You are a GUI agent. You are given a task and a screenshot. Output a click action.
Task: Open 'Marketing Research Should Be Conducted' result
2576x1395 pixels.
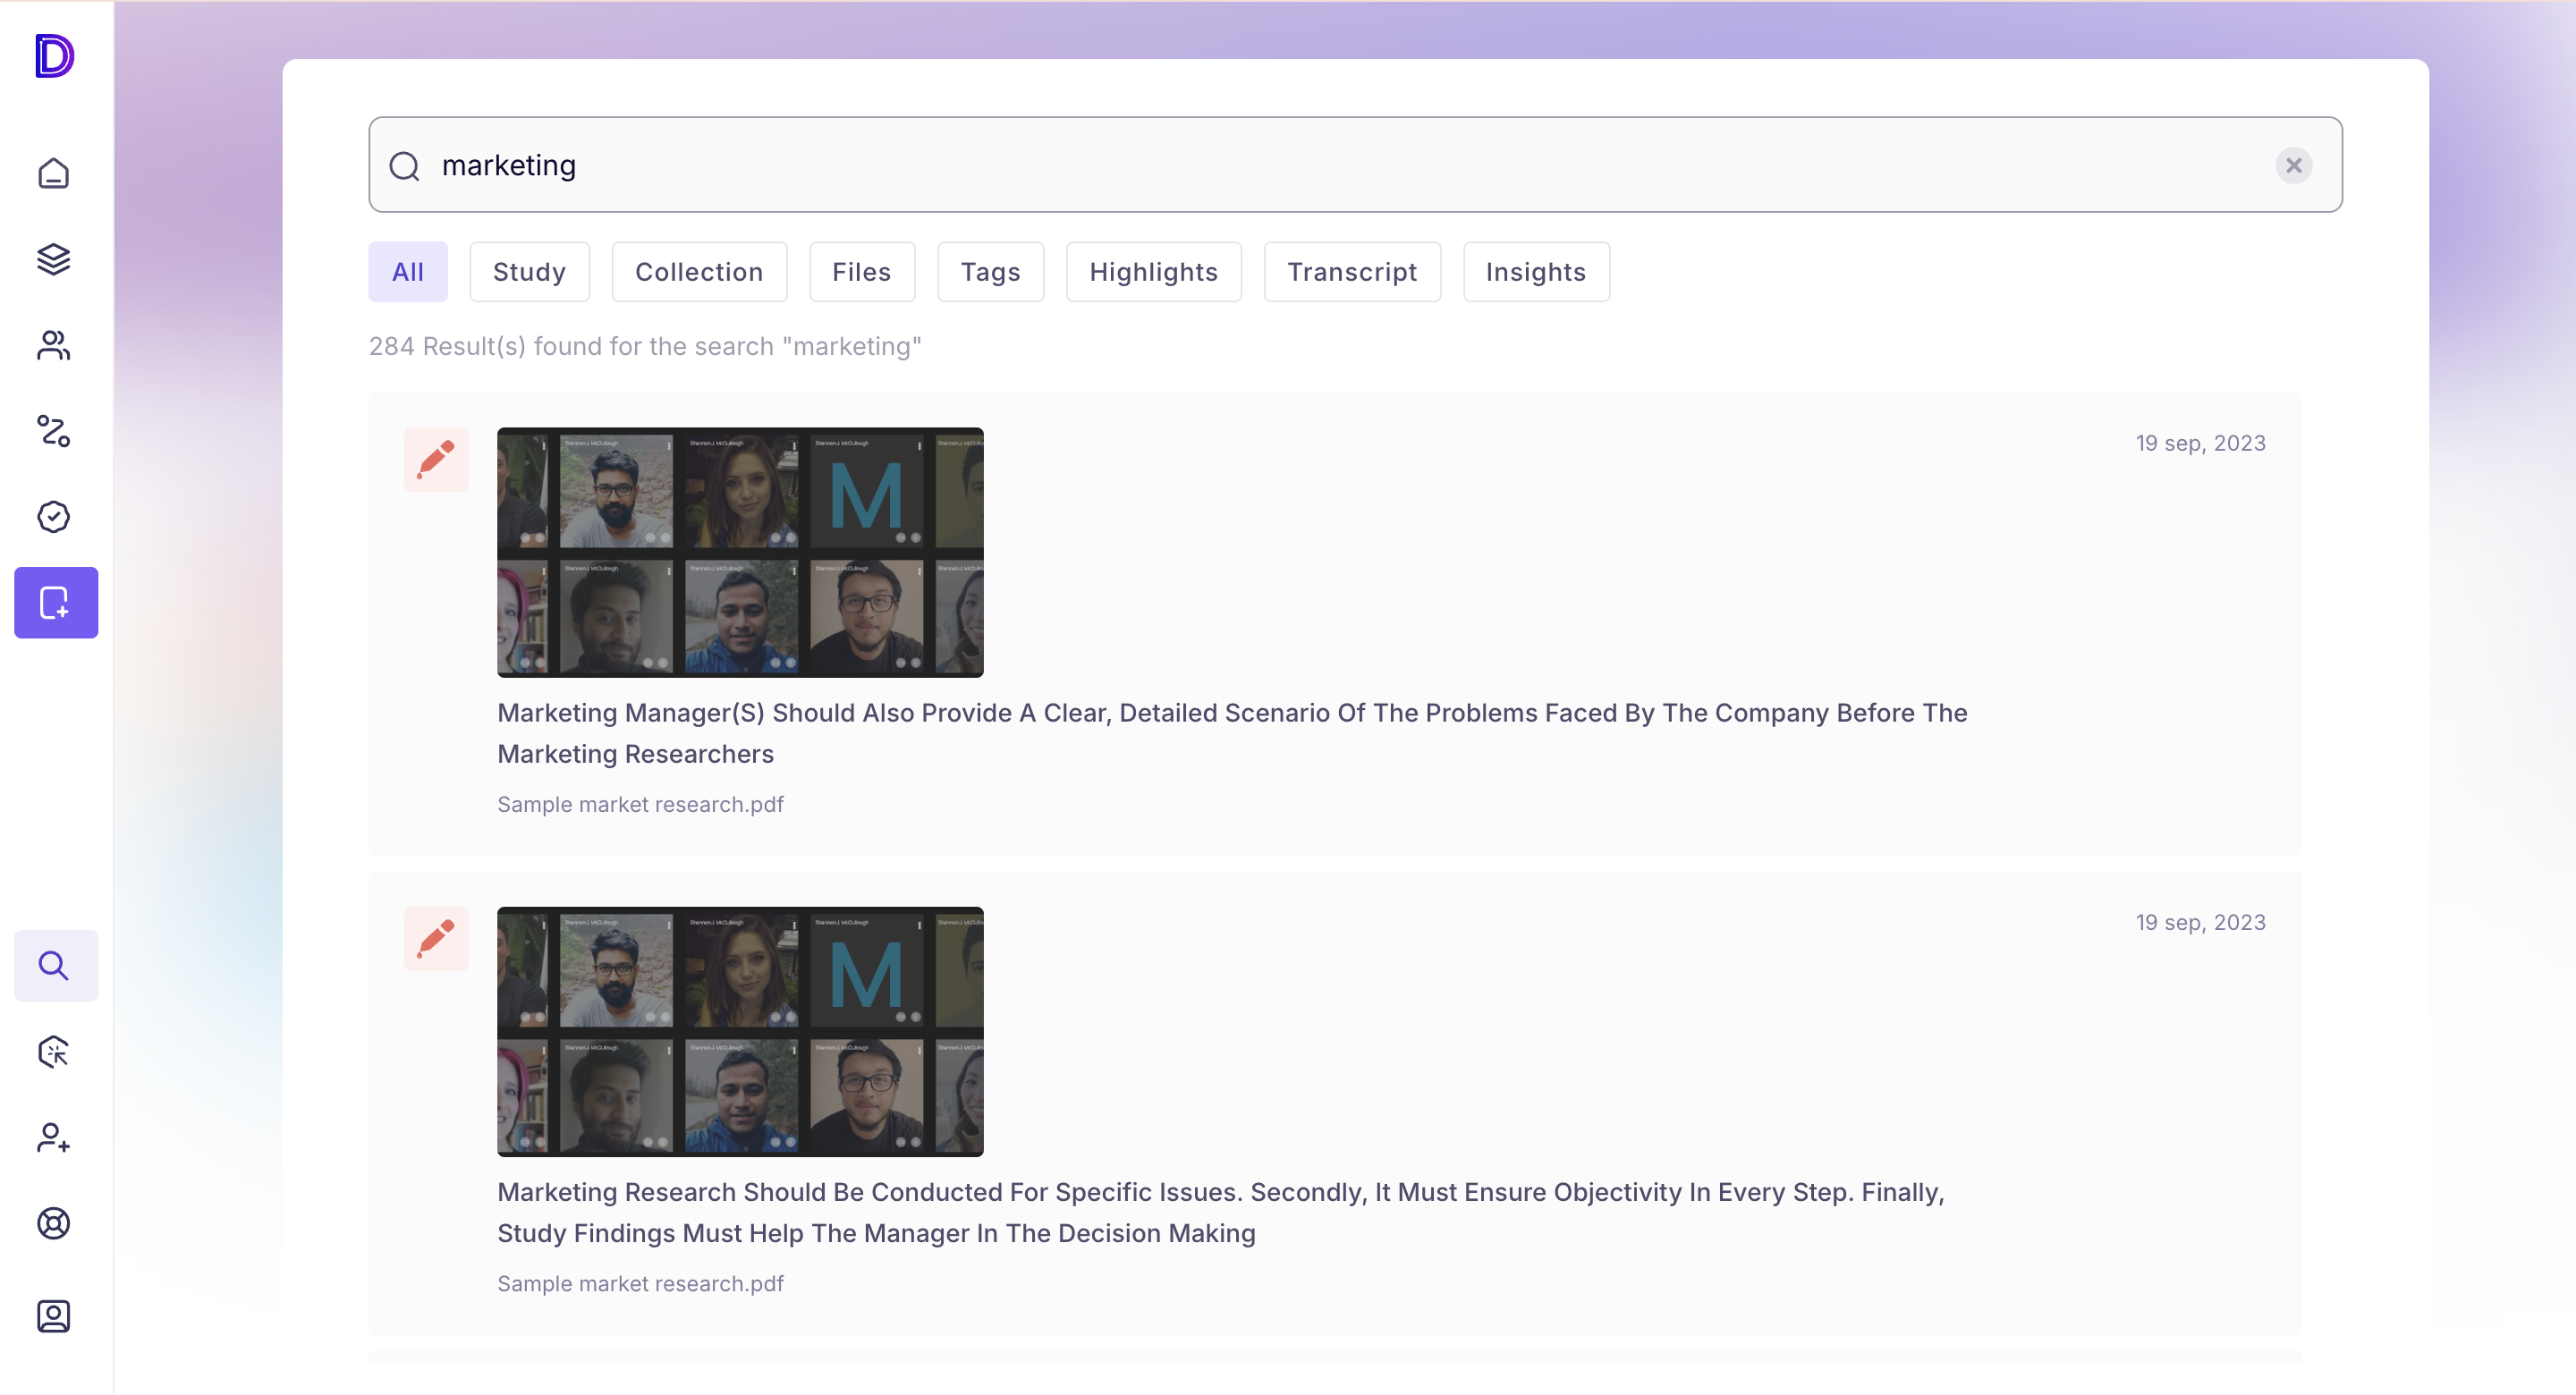pos(1221,1212)
